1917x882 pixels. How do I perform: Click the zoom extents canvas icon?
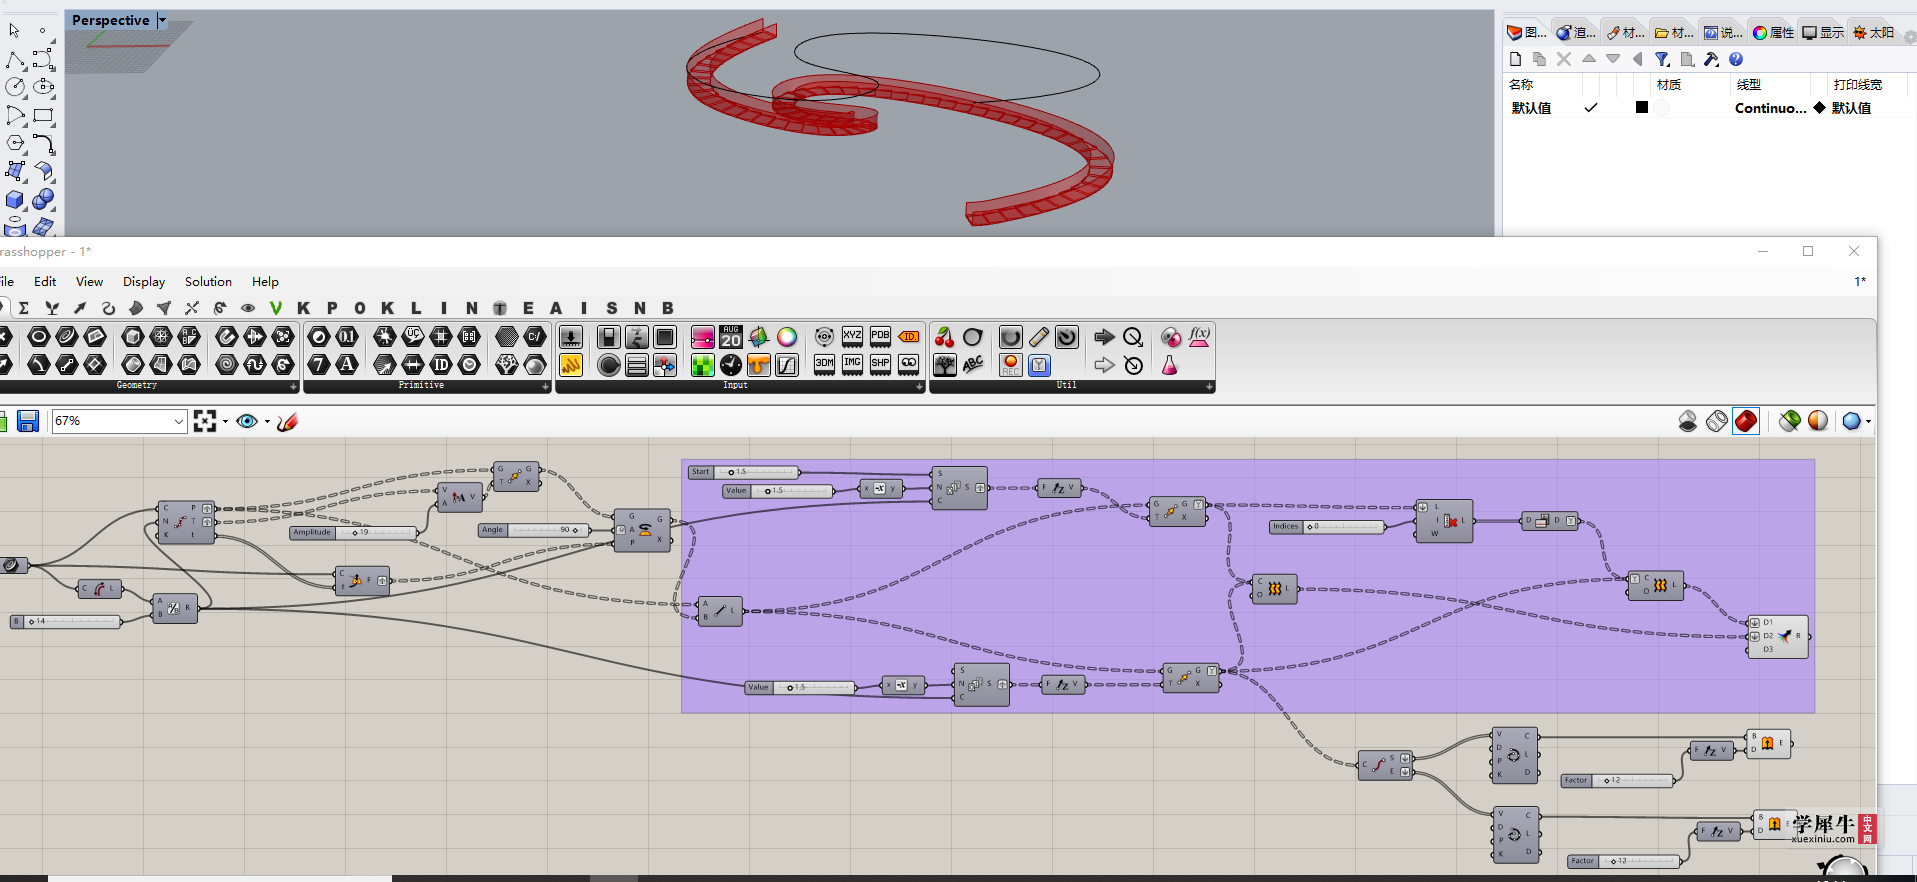click(x=205, y=421)
